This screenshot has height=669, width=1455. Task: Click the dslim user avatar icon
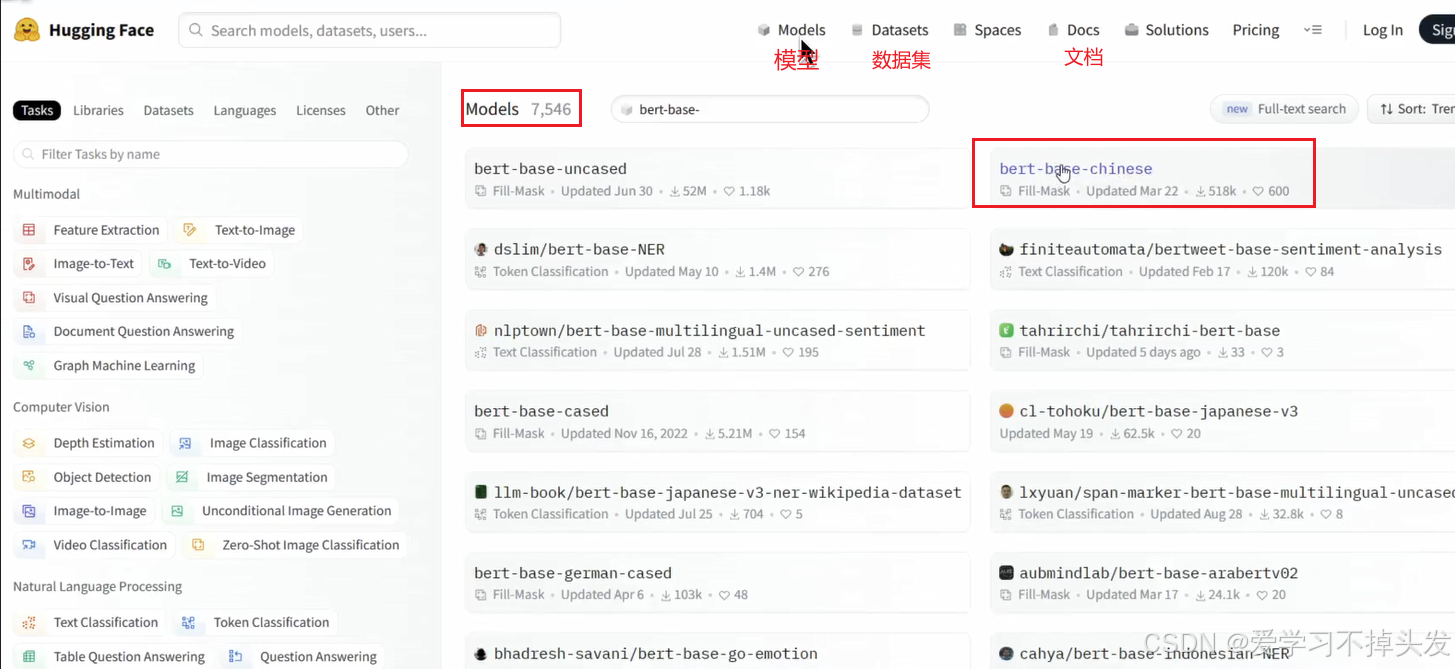pyautogui.click(x=481, y=249)
